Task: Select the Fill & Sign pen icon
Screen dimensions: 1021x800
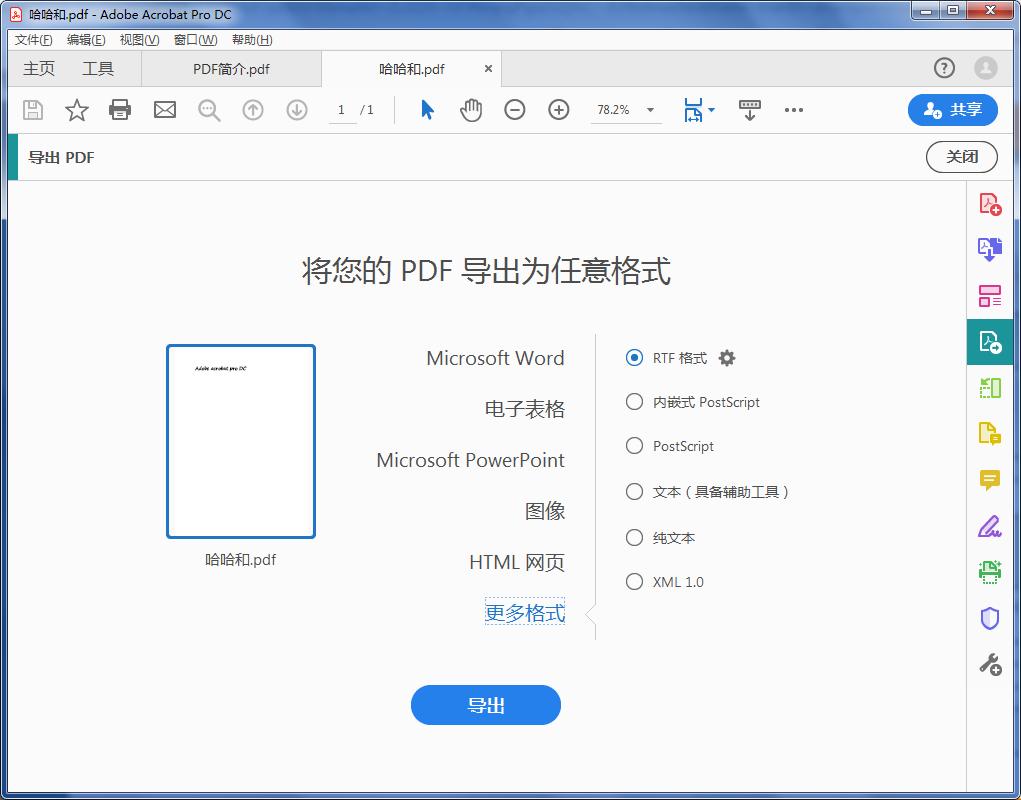Action: click(990, 525)
